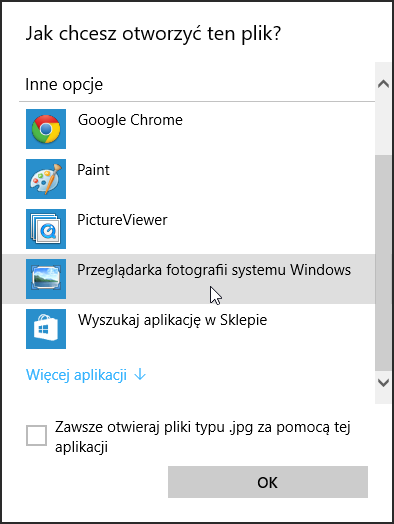
Task: Click the PictureViewer app icon
Action: coord(46,229)
